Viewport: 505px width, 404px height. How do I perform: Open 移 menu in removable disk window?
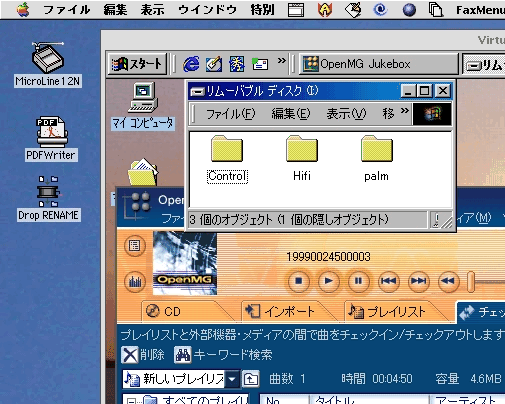tap(388, 114)
